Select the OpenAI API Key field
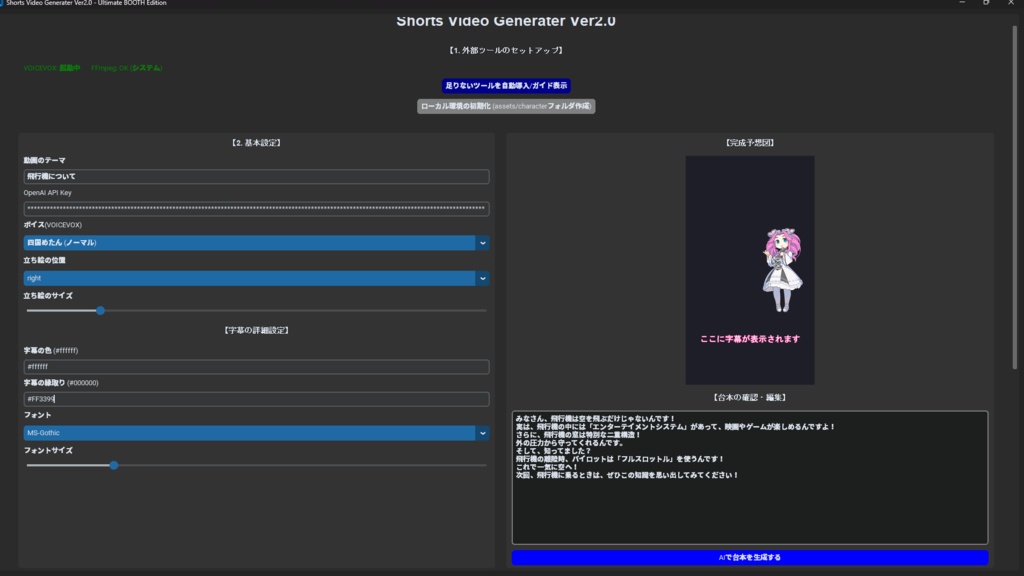1024x576 pixels. pos(253,208)
